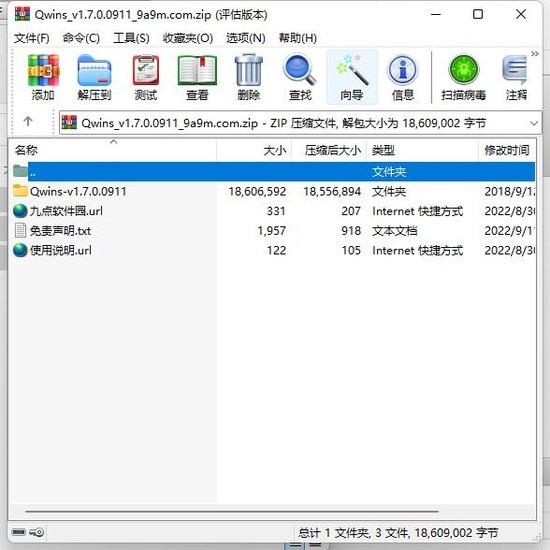Click the 删除 (Delete) trash icon
Viewport: 550px width, 550px height.
click(x=249, y=77)
